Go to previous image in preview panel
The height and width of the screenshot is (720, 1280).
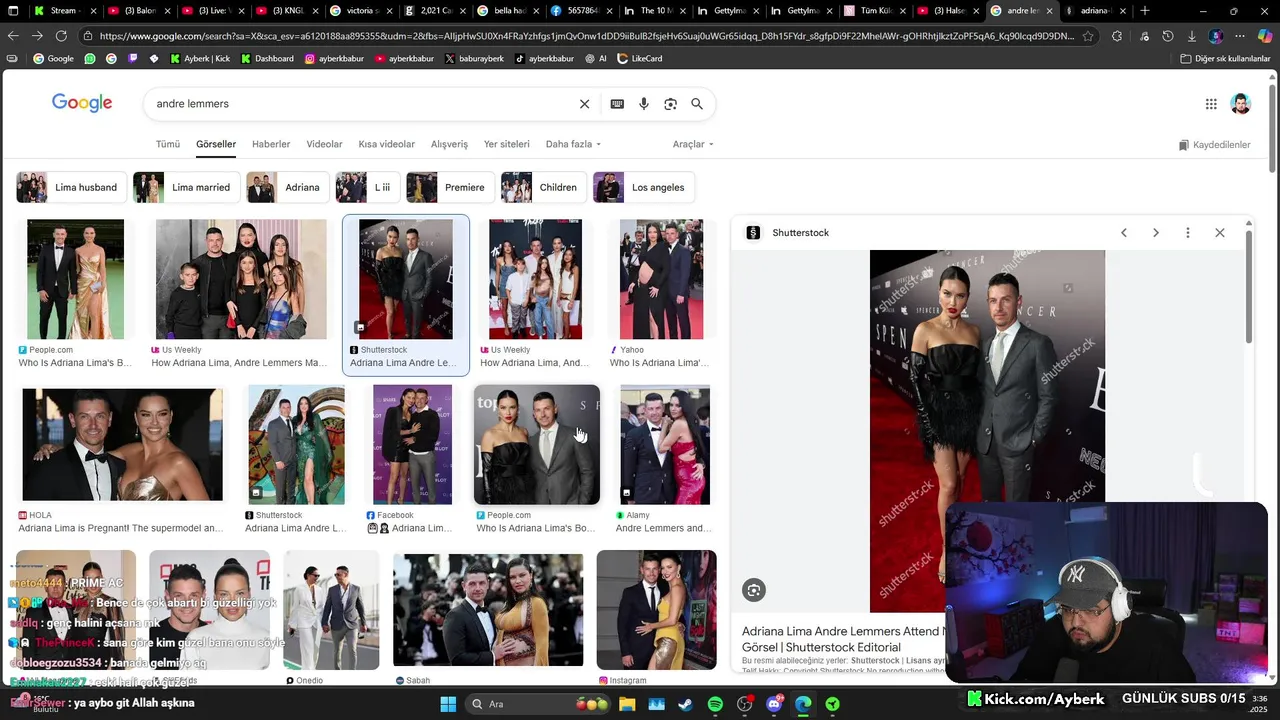click(1124, 233)
